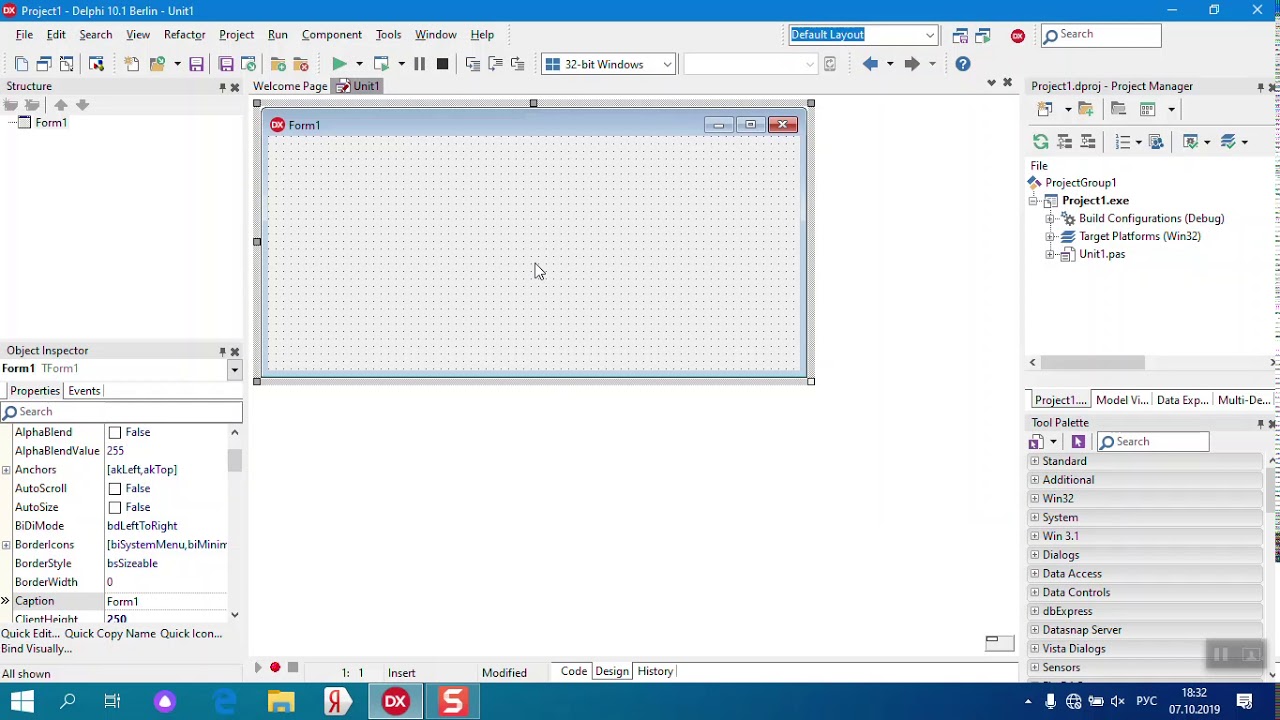Open Internet Explorer from the taskbar

click(224, 702)
